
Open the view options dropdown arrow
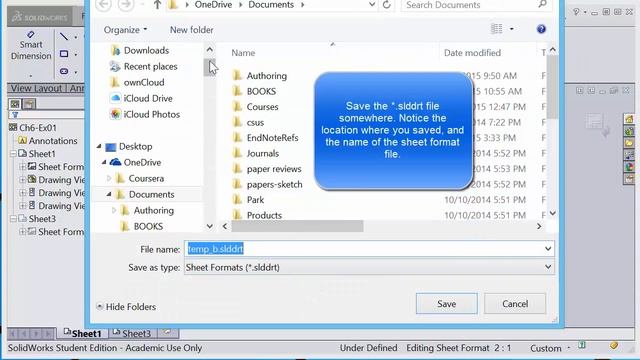pyautogui.click(x=511, y=29)
